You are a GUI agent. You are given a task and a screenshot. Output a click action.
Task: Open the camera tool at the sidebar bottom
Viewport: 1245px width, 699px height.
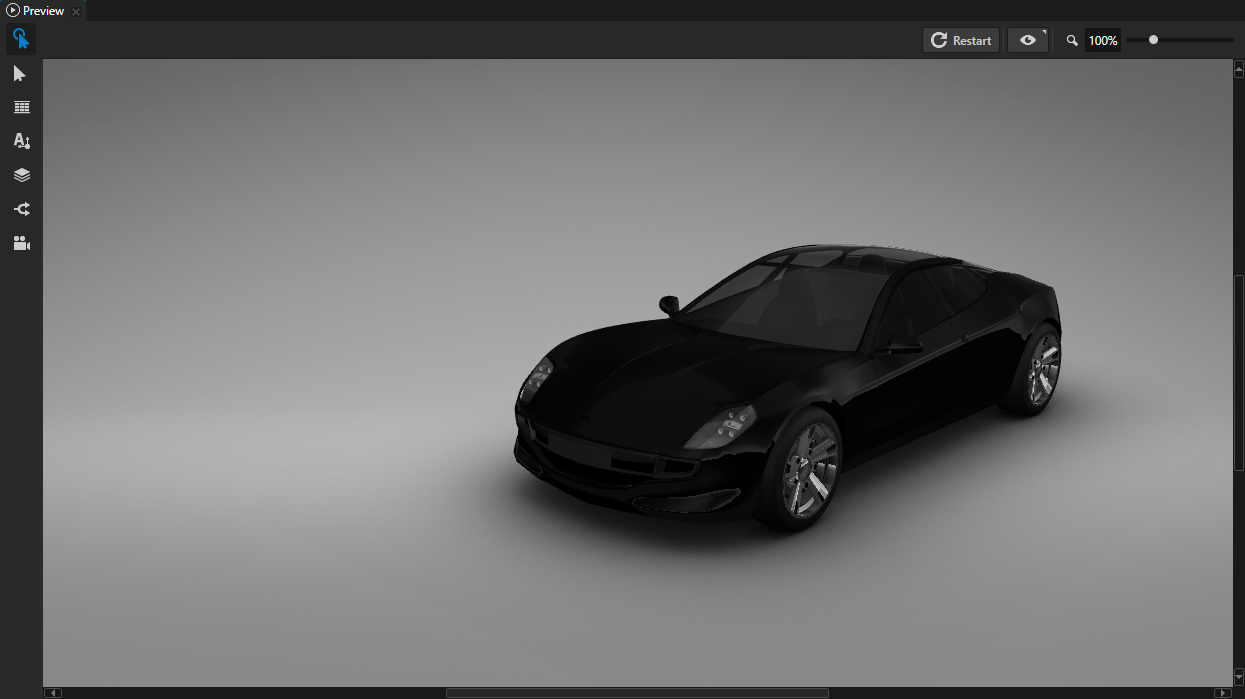21,242
